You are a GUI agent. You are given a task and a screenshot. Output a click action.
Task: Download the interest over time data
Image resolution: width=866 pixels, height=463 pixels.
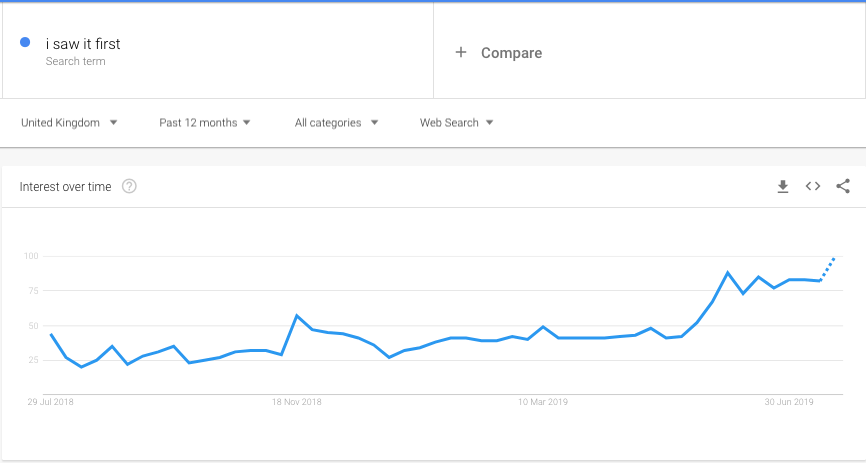pyautogui.click(x=783, y=187)
